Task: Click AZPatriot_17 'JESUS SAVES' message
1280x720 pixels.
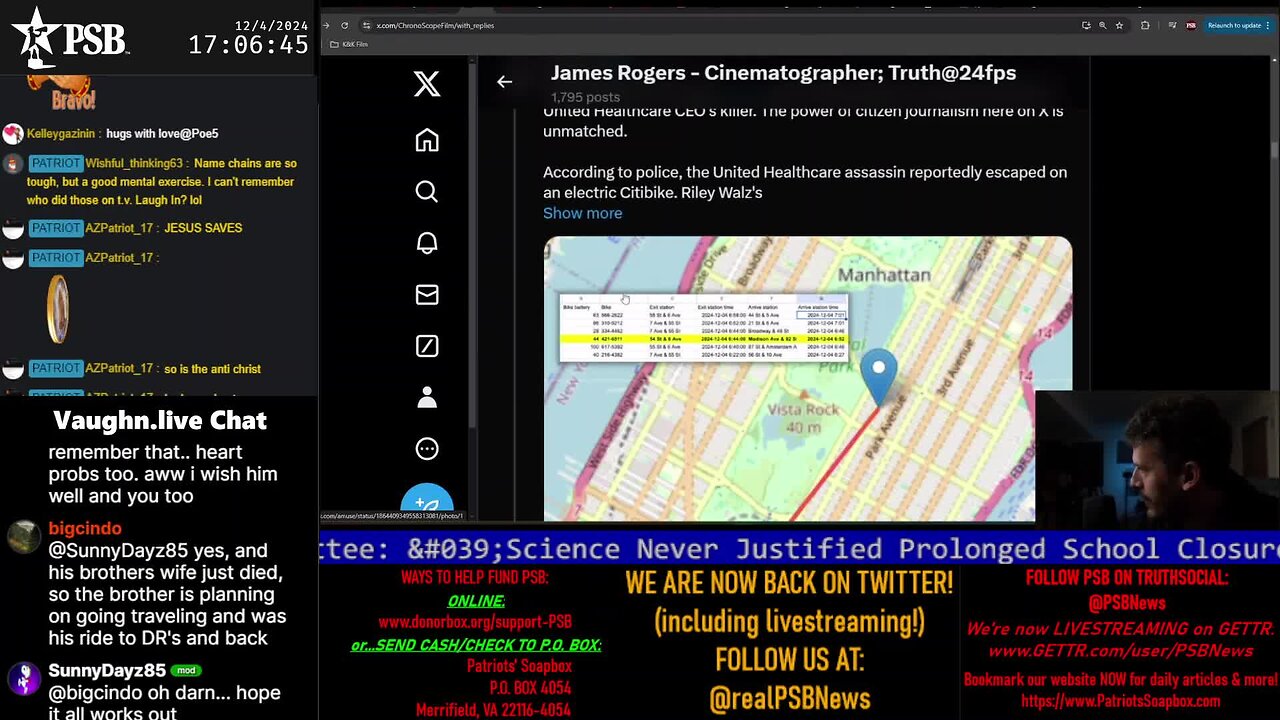Action: point(203,228)
